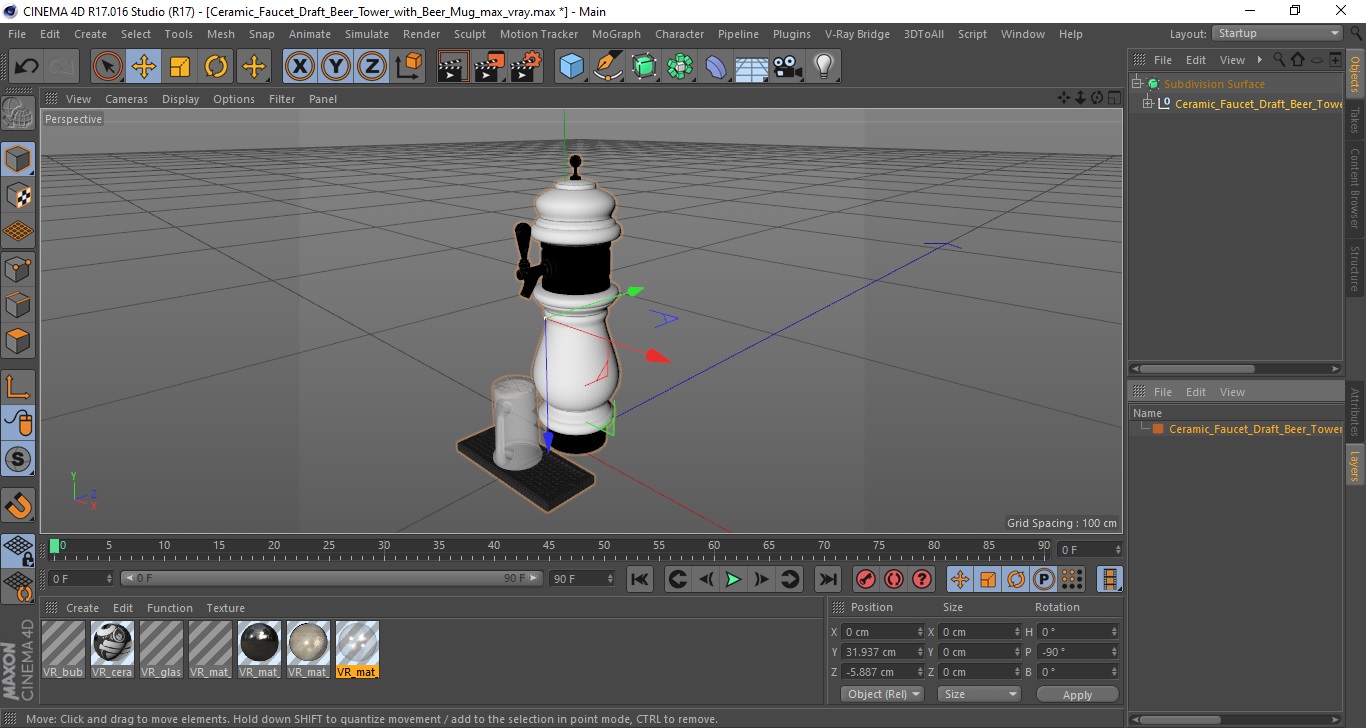Select the Scale tool
1366x728 pixels.
pos(180,67)
